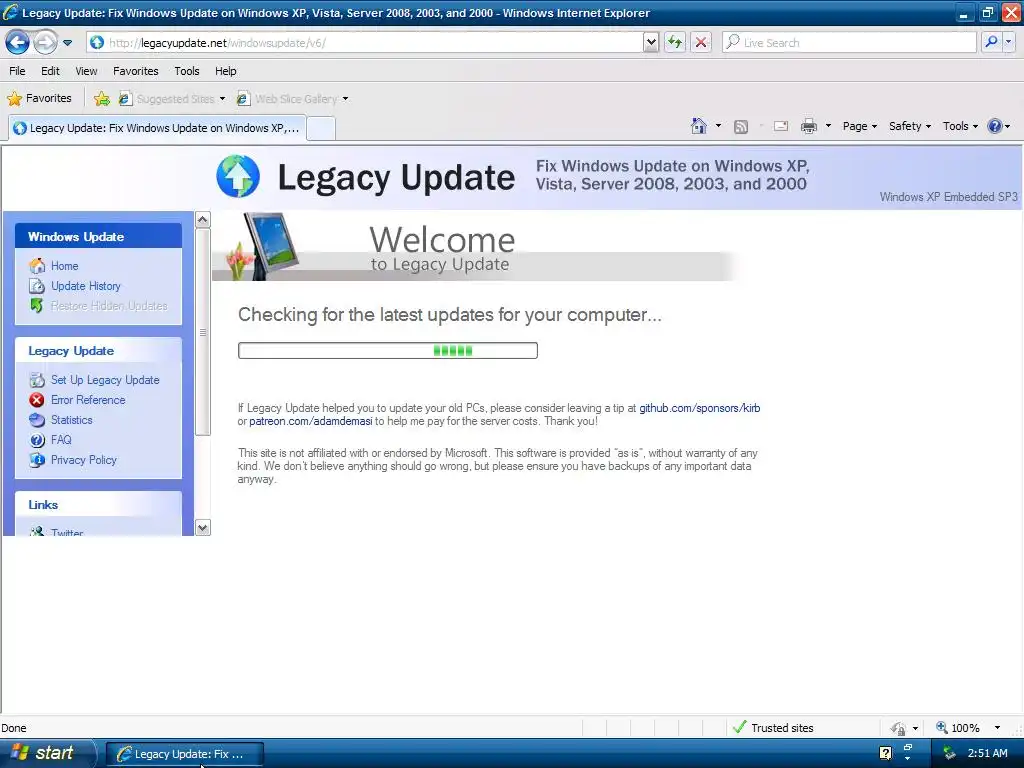Expand Web Slice Gallery dropdown arrow
The height and width of the screenshot is (768, 1024).
coord(345,99)
